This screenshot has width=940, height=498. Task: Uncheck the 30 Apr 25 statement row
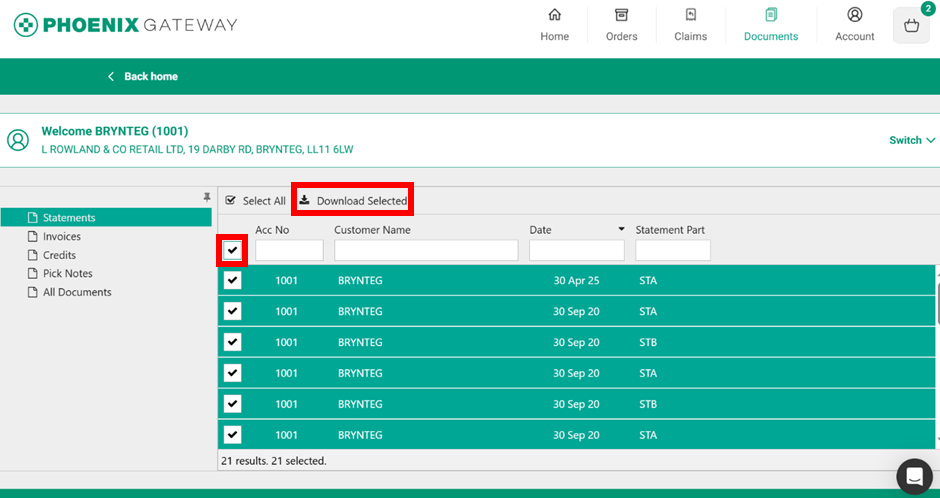point(232,281)
